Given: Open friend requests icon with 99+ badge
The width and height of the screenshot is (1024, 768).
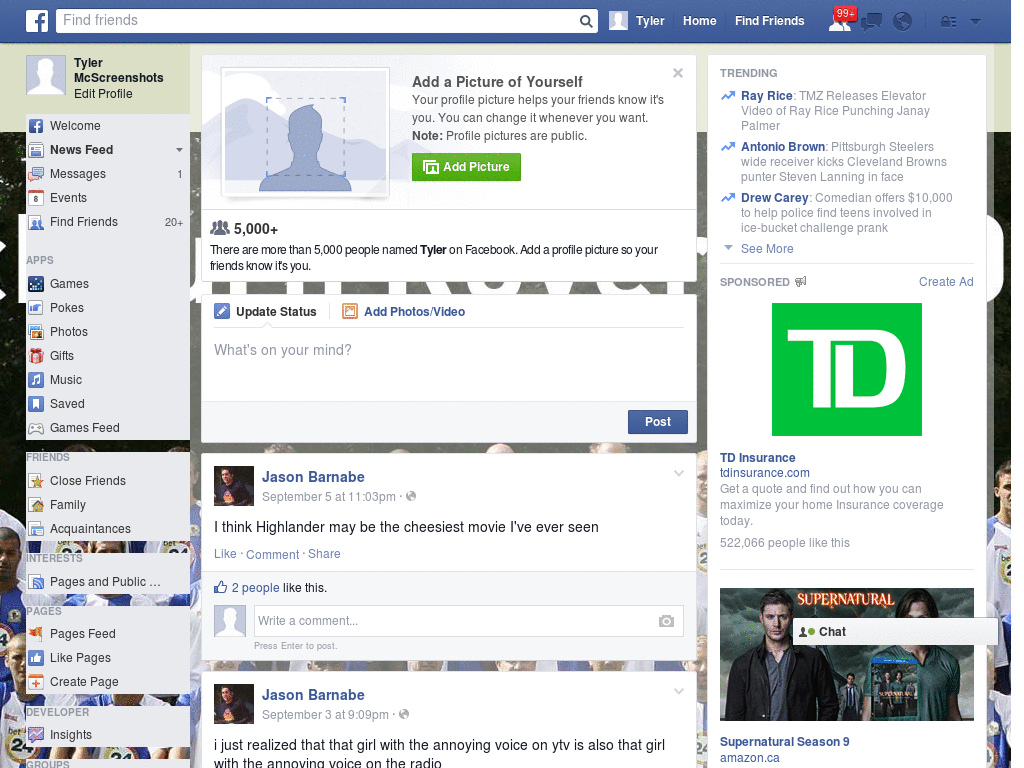Looking at the screenshot, I should coord(841,20).
